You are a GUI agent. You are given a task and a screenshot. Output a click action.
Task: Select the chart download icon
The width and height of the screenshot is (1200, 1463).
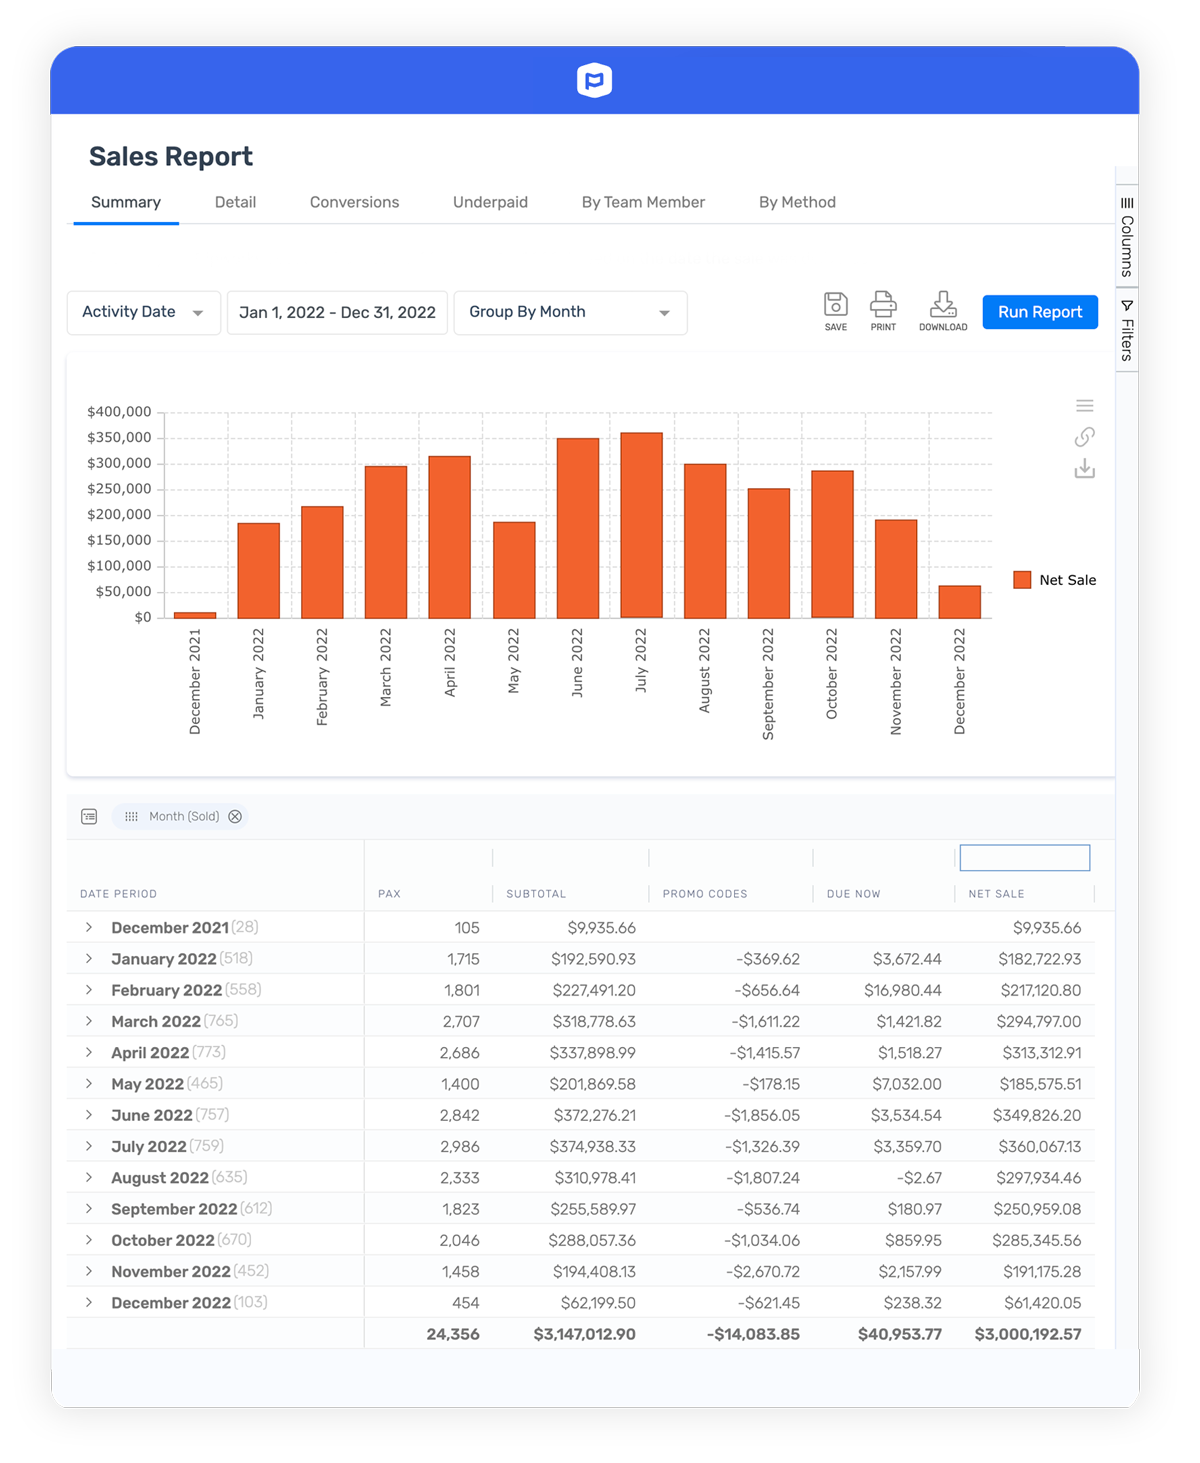(x=1085, y=468)
